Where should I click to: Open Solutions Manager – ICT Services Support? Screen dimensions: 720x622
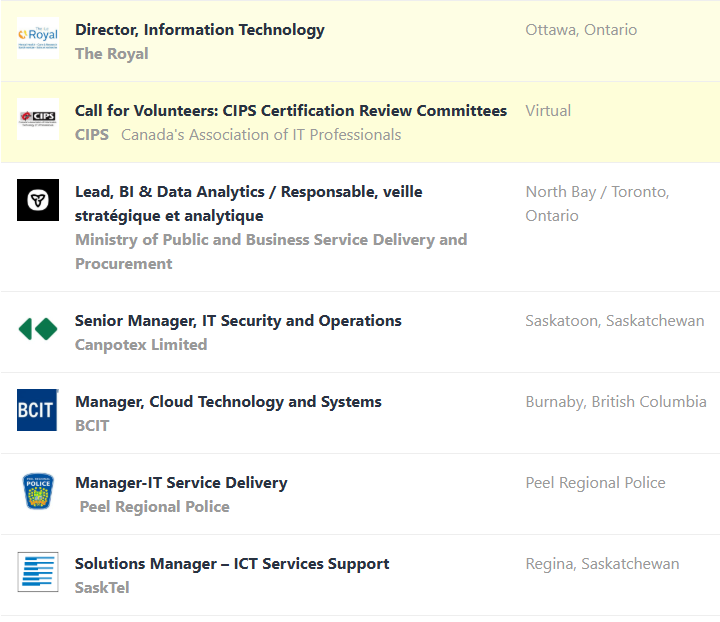232,564
